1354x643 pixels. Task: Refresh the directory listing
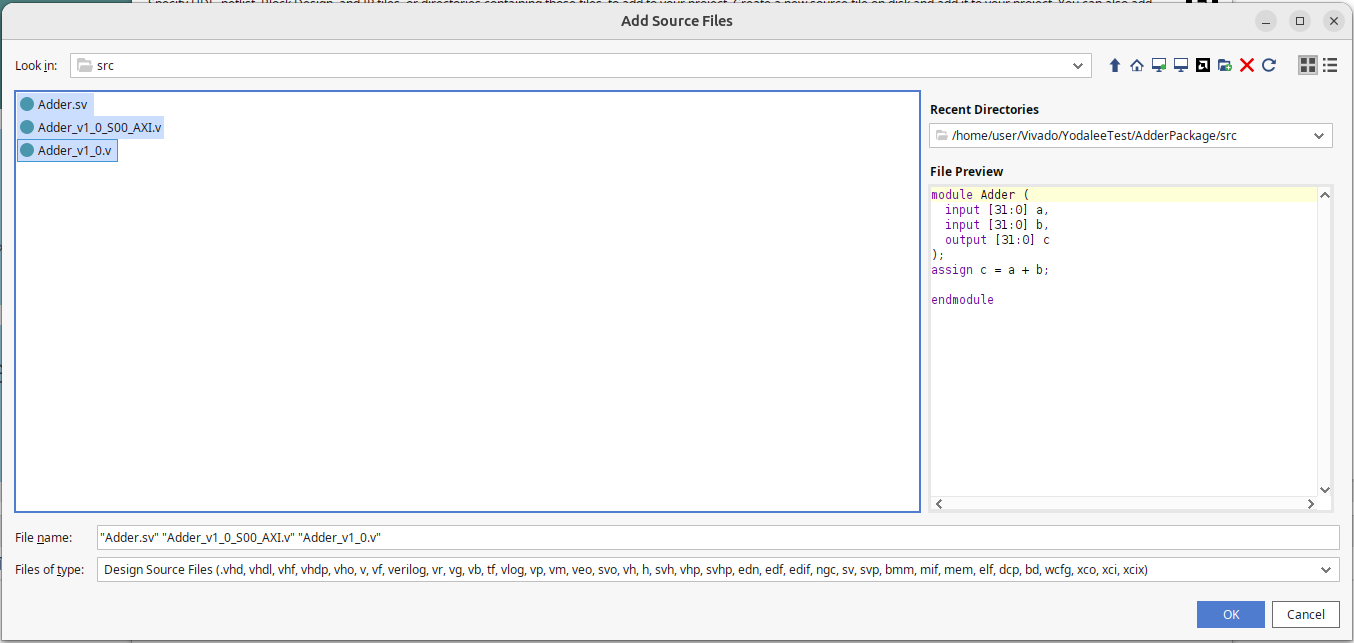pos(1269,65)
